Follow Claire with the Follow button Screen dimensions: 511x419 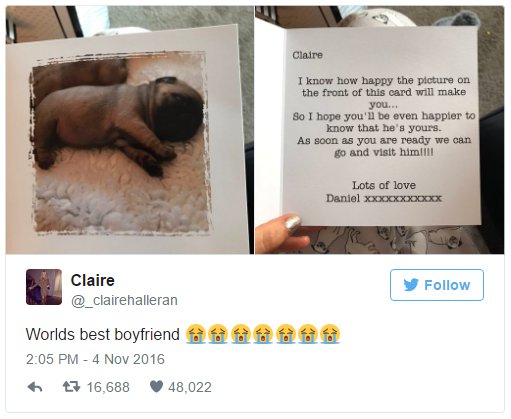(437, 285)
